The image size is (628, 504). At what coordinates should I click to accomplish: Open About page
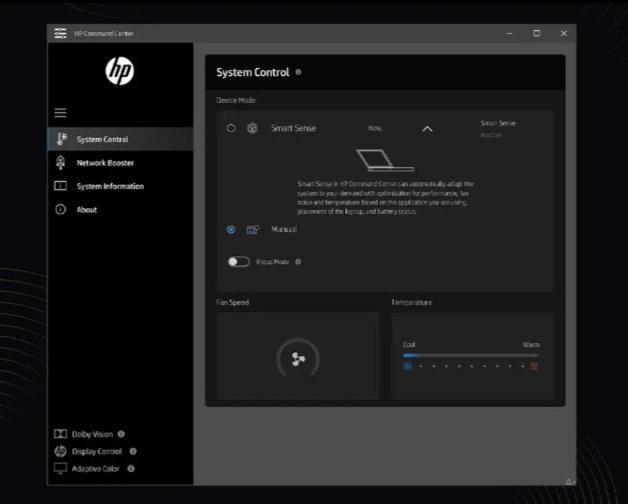[120, 210]
